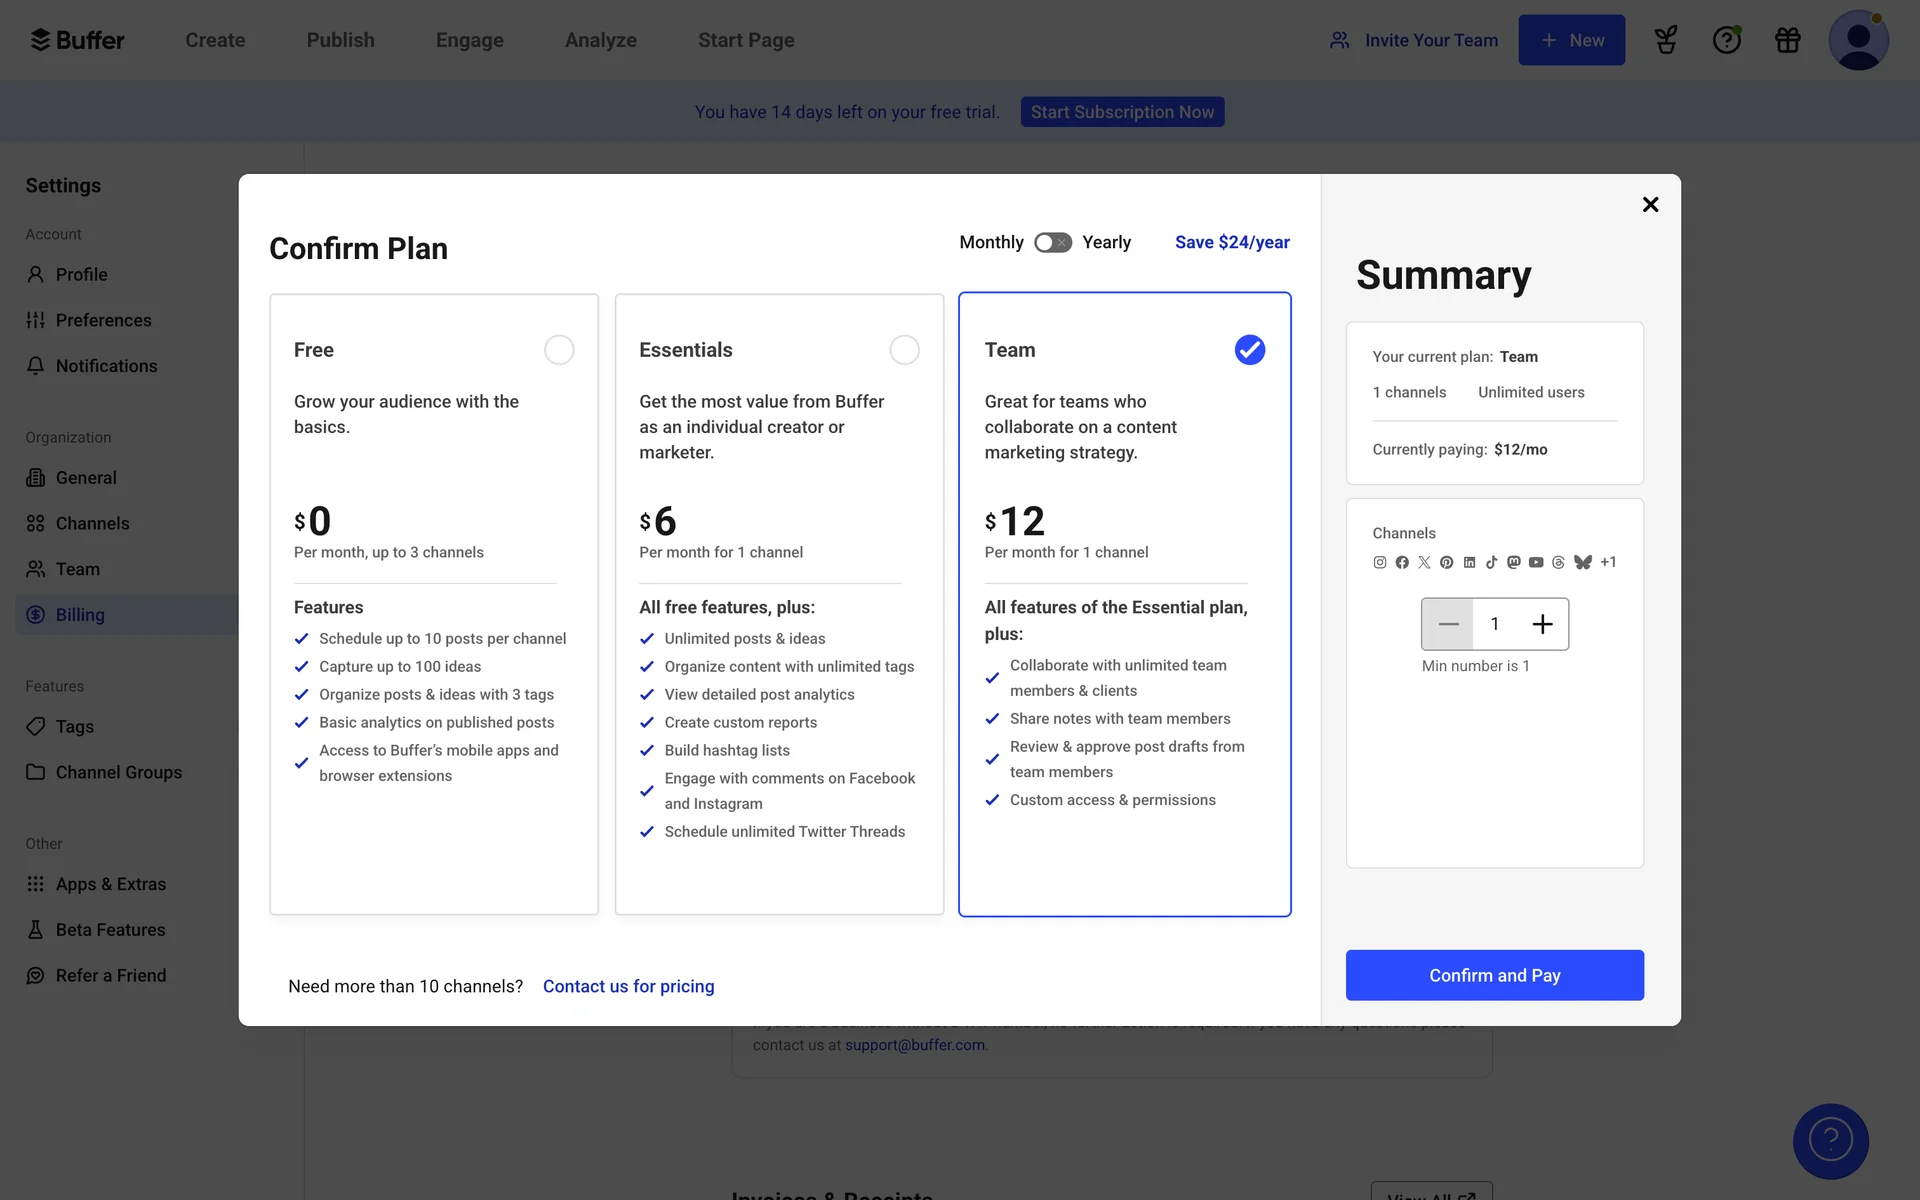Click Contact us for pricing link

point(628,986)
